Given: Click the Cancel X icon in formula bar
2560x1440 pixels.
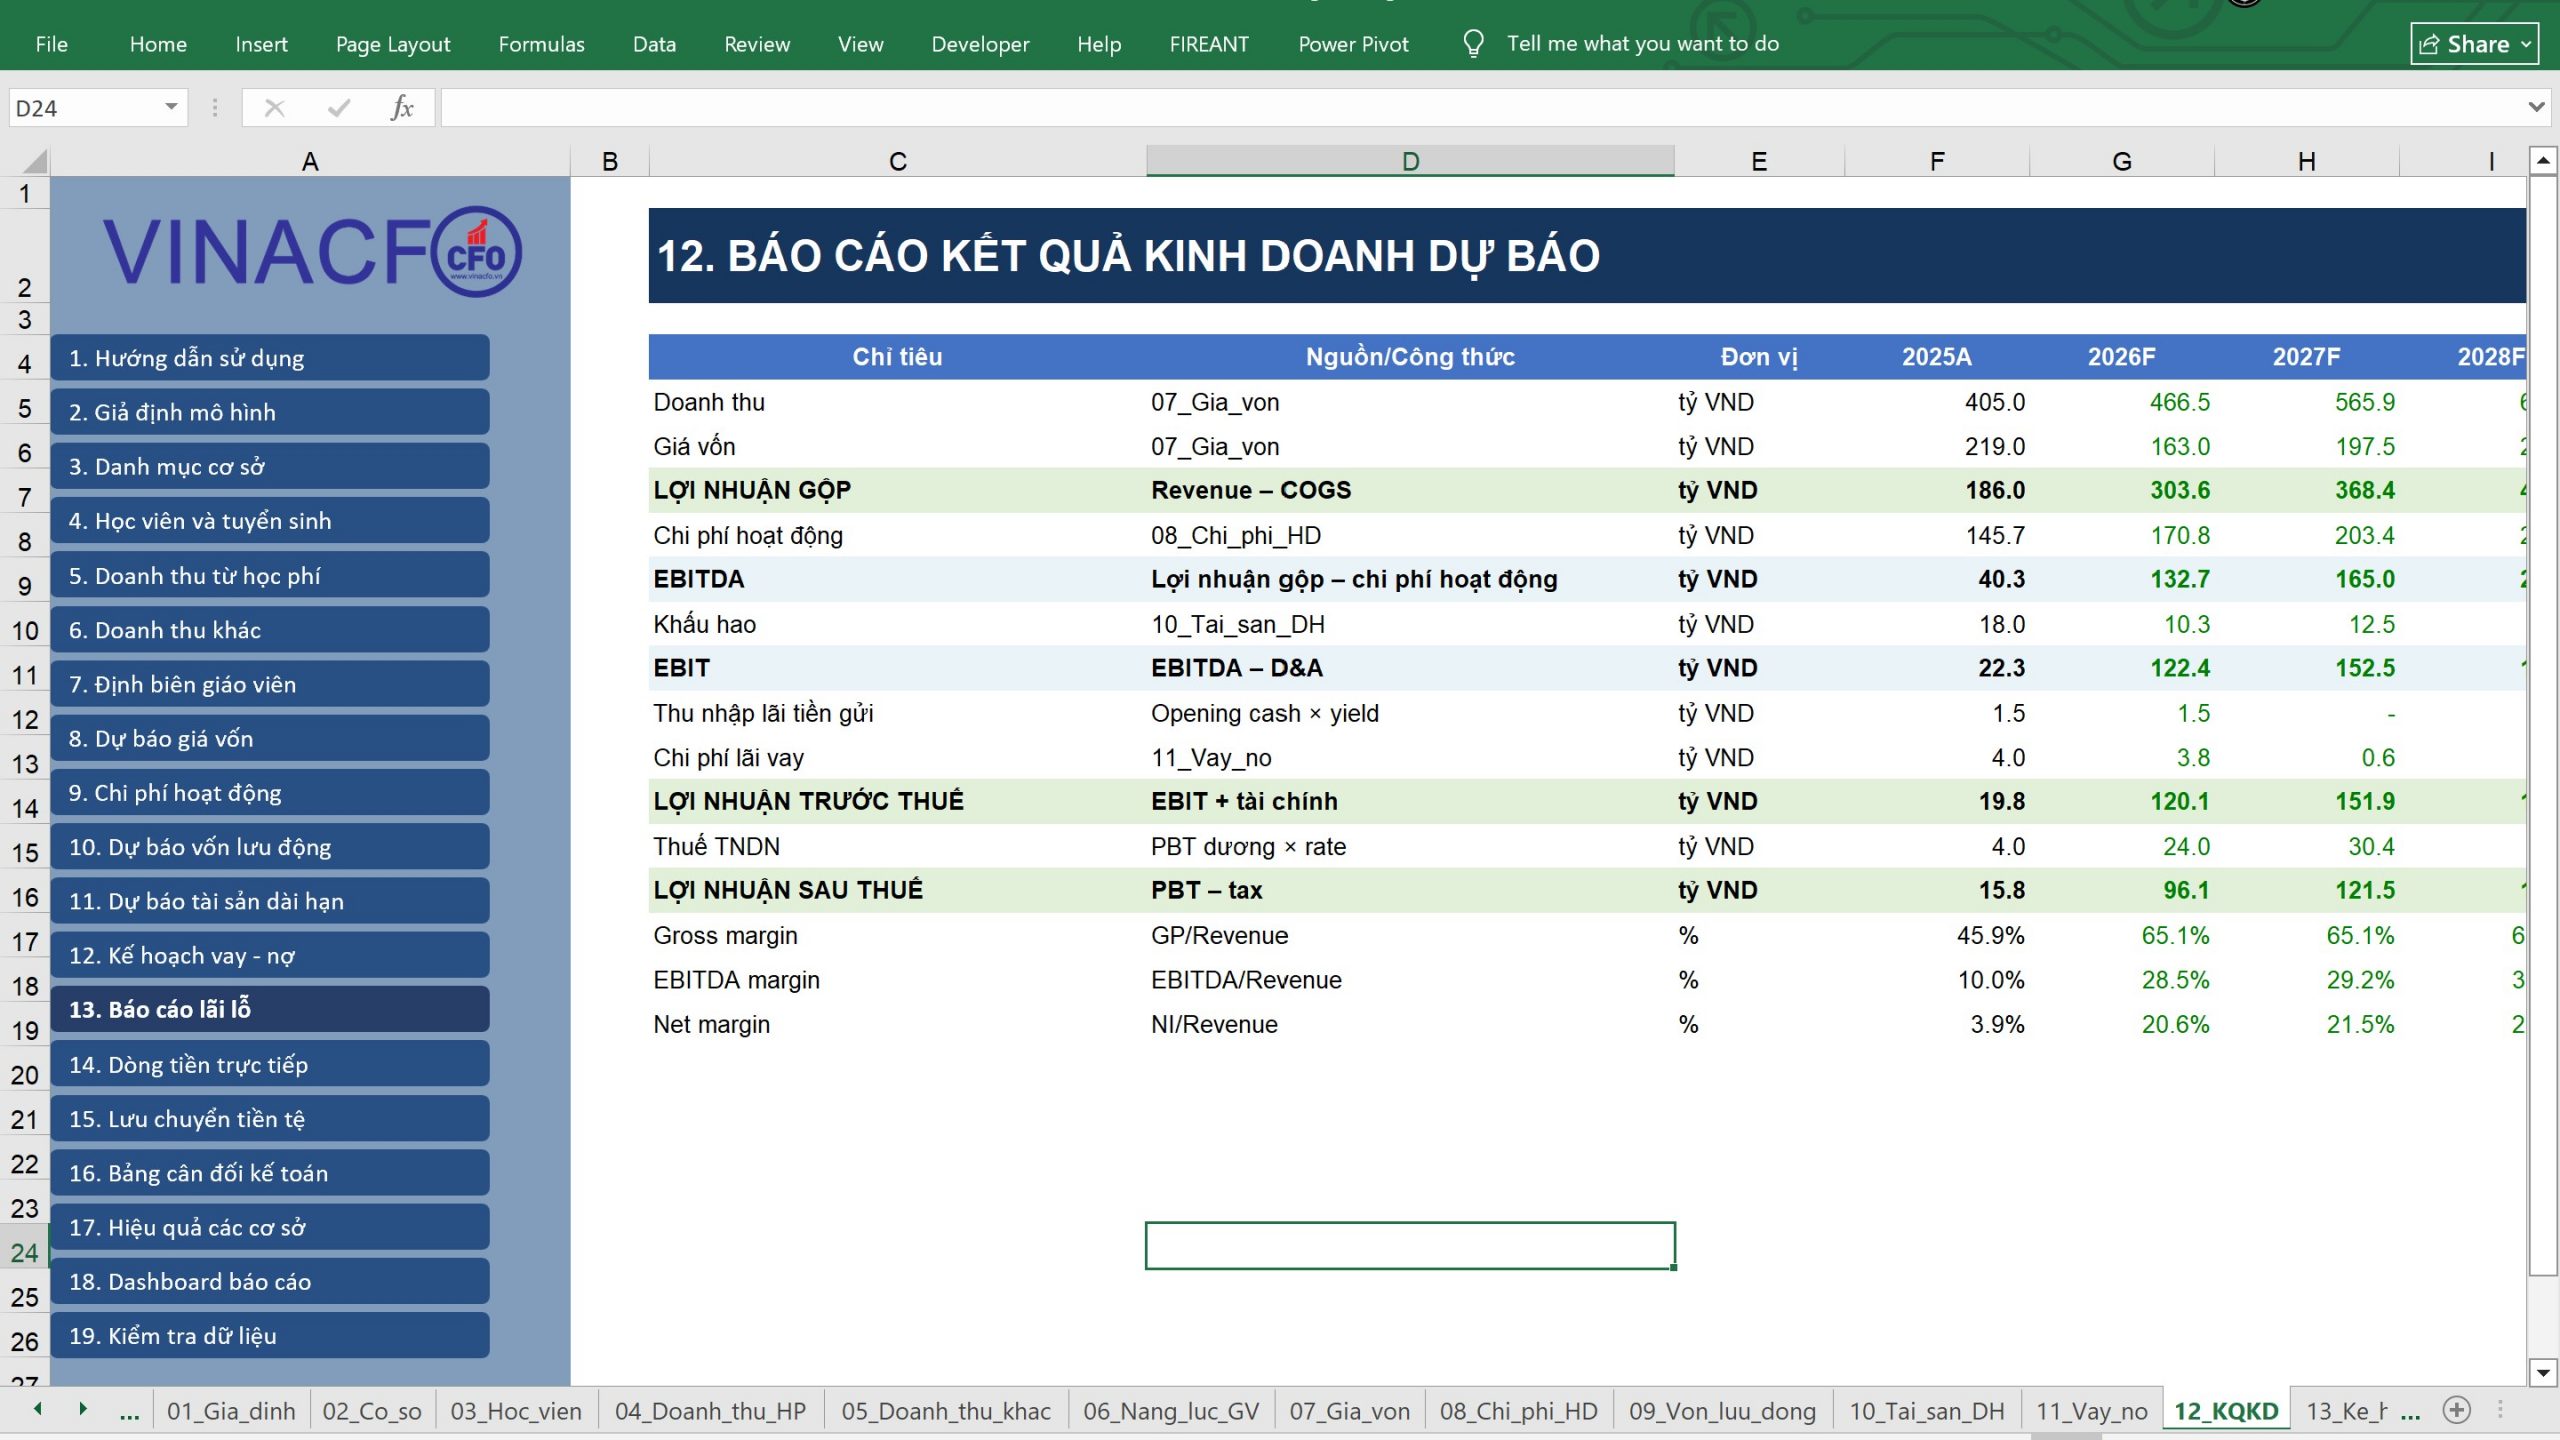Looking at the screenshot, I should click(x=274, y=108).
